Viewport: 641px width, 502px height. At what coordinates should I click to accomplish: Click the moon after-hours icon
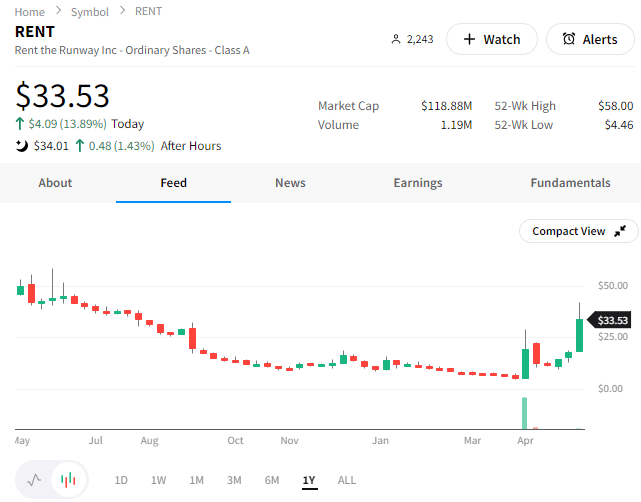click(22, 146)
